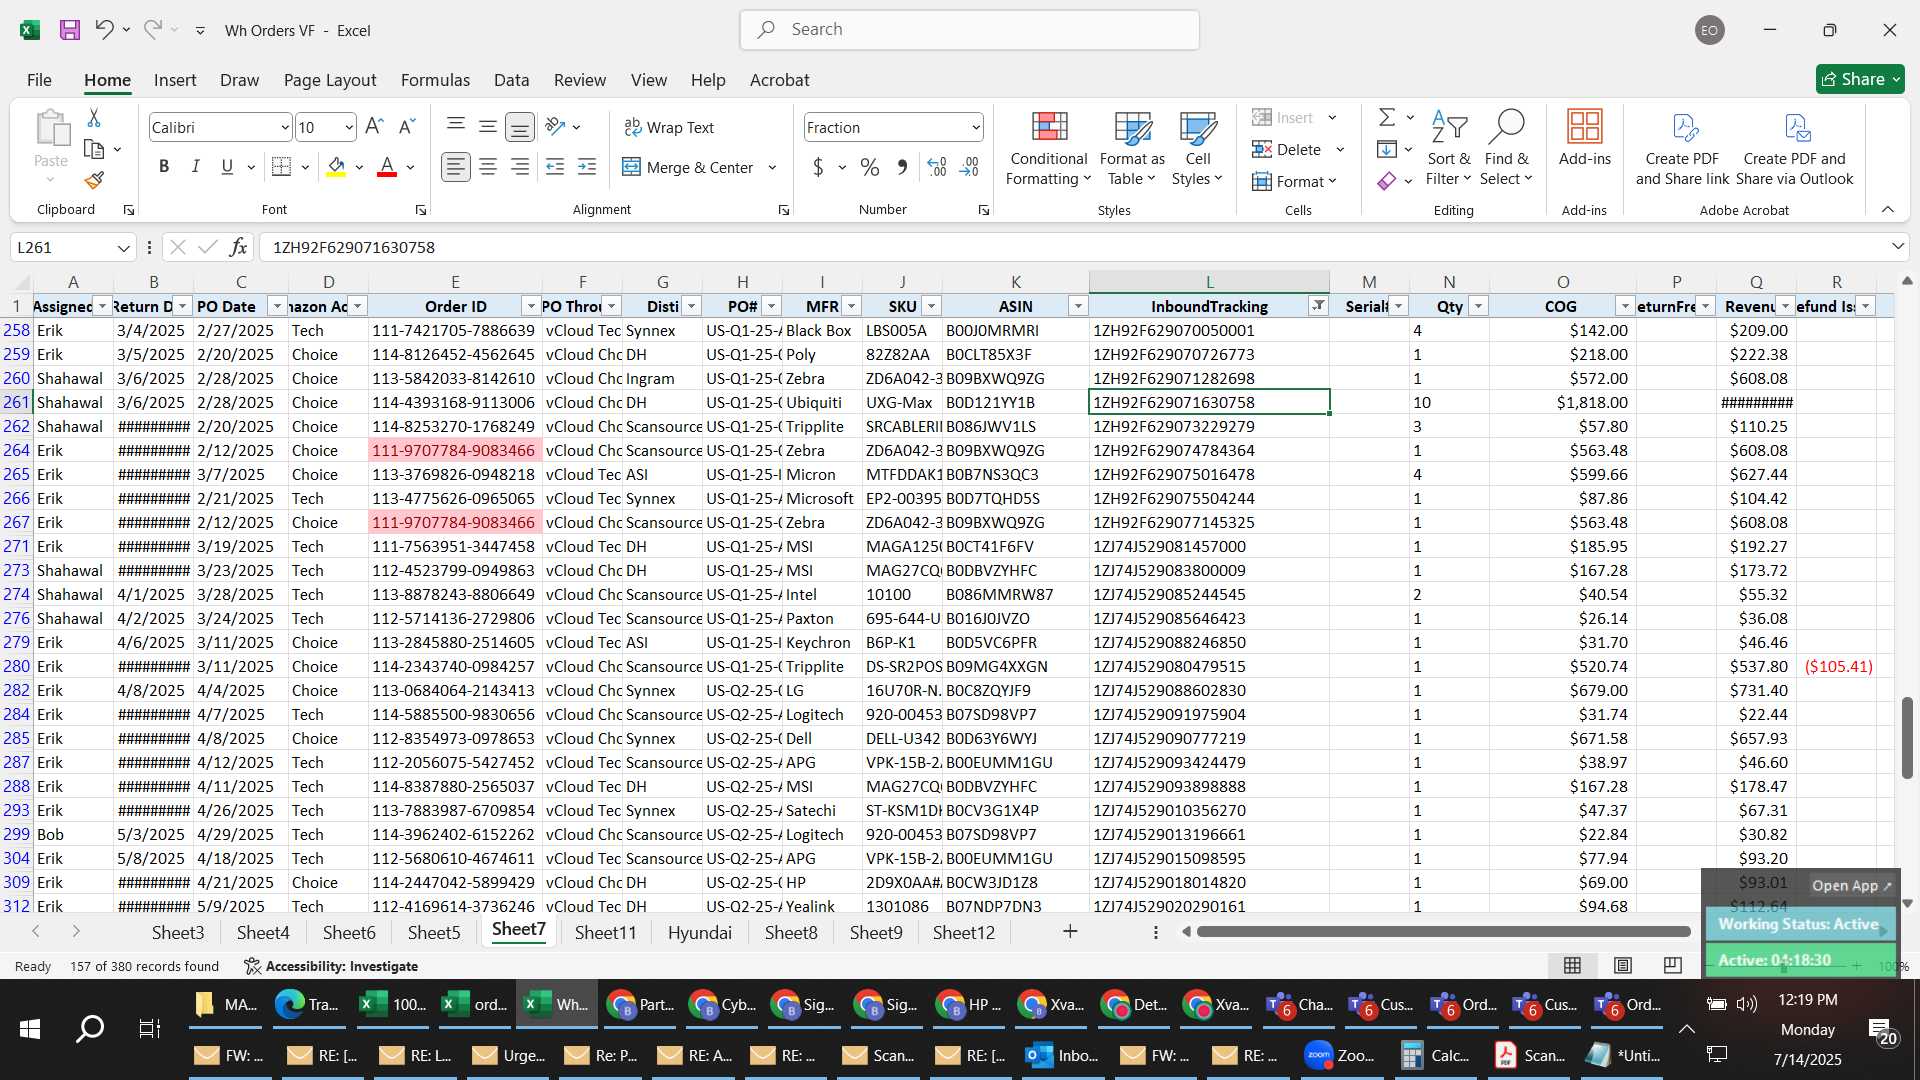Grab the vertical scrollbar thumb
Image resolution: width=1920 pixels, height=1080 pixels.
(1907, 738)
